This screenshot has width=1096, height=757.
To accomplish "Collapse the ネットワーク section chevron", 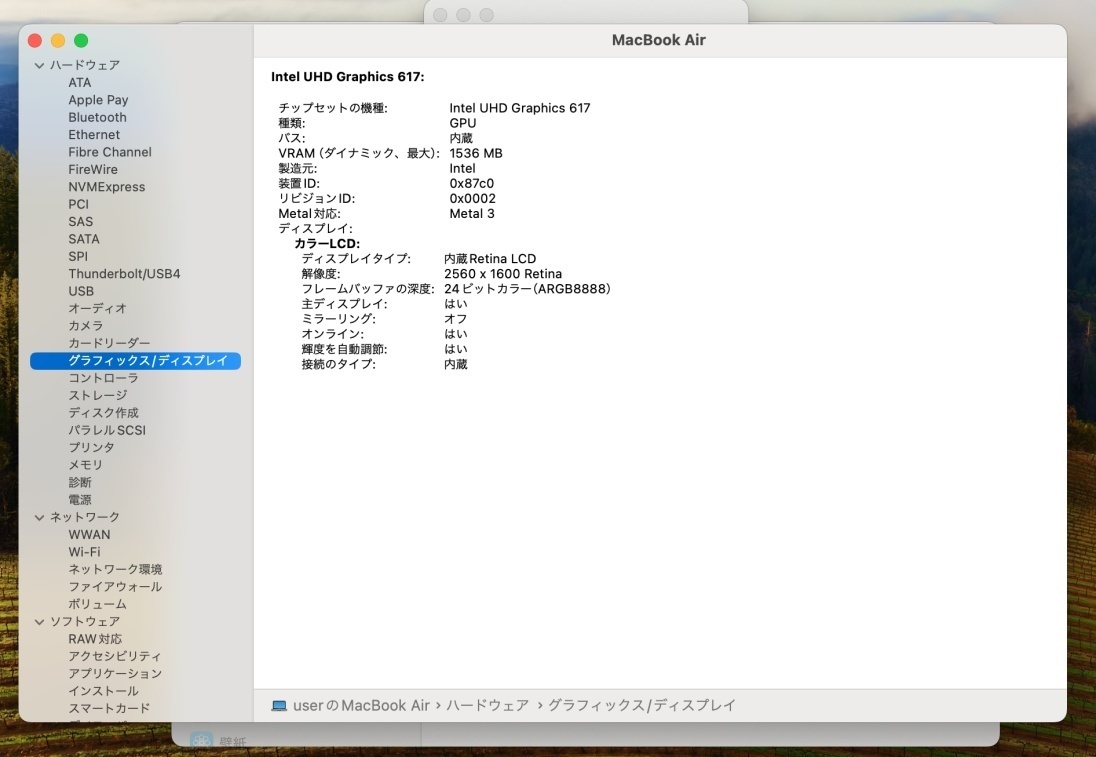I will click(x=39, y=517).
